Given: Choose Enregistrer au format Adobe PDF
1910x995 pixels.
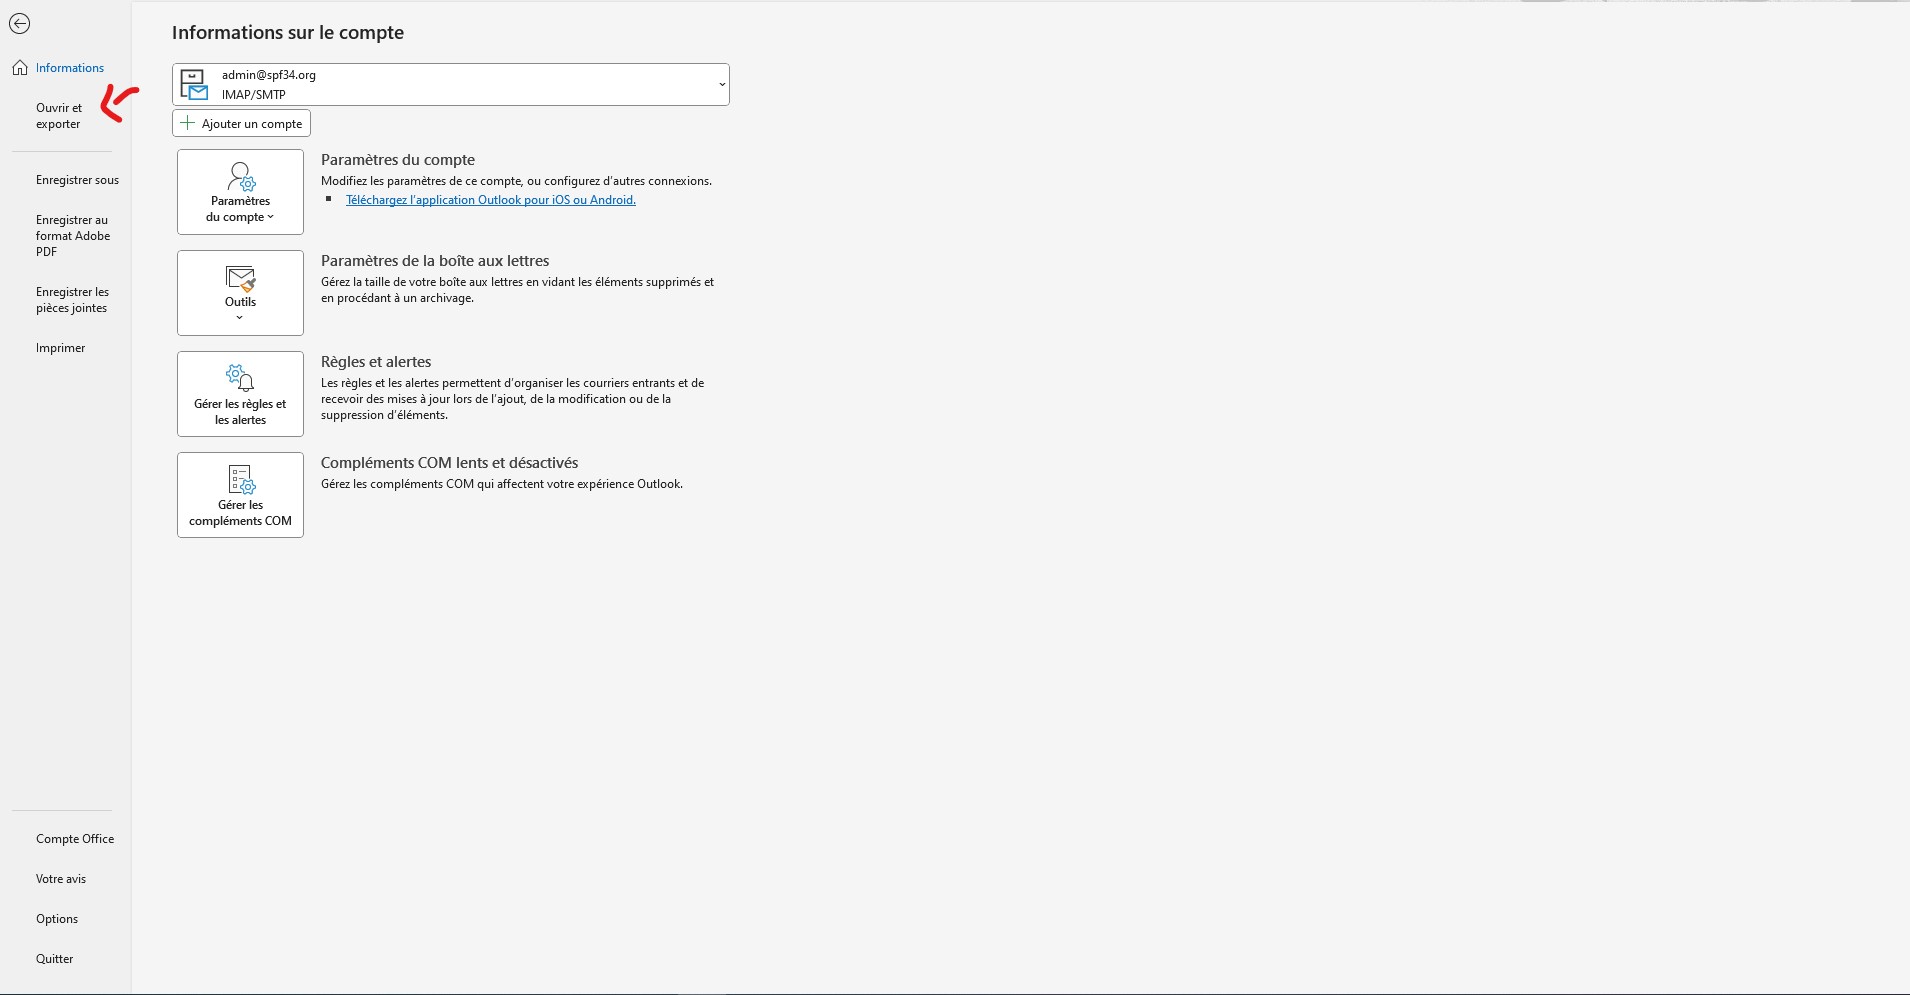Looking at the screenshot, I should click(73, 236).
